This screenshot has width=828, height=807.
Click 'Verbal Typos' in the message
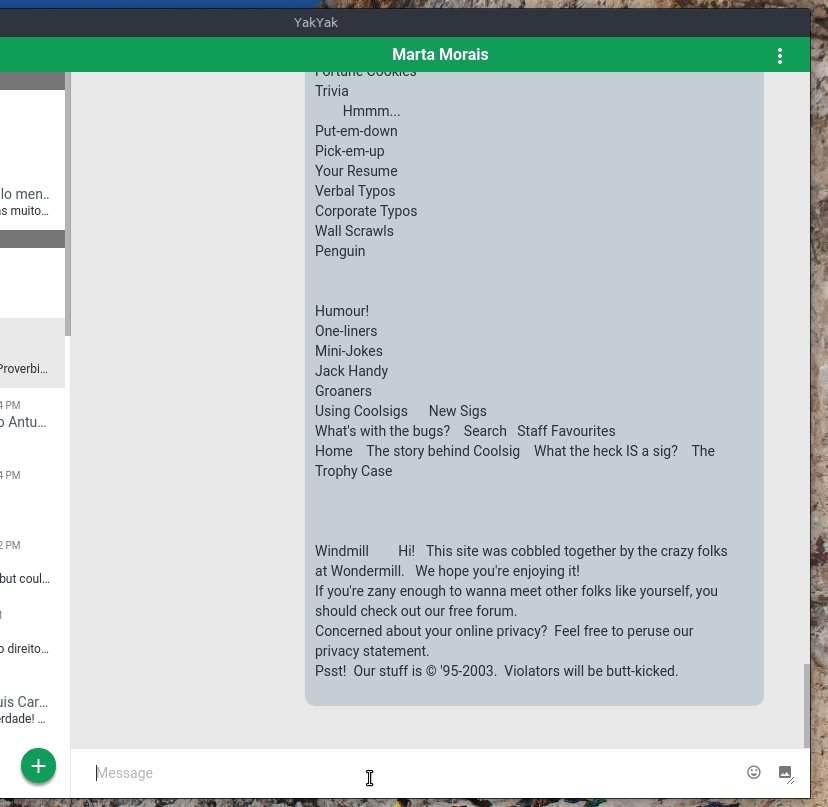point(355,191)
